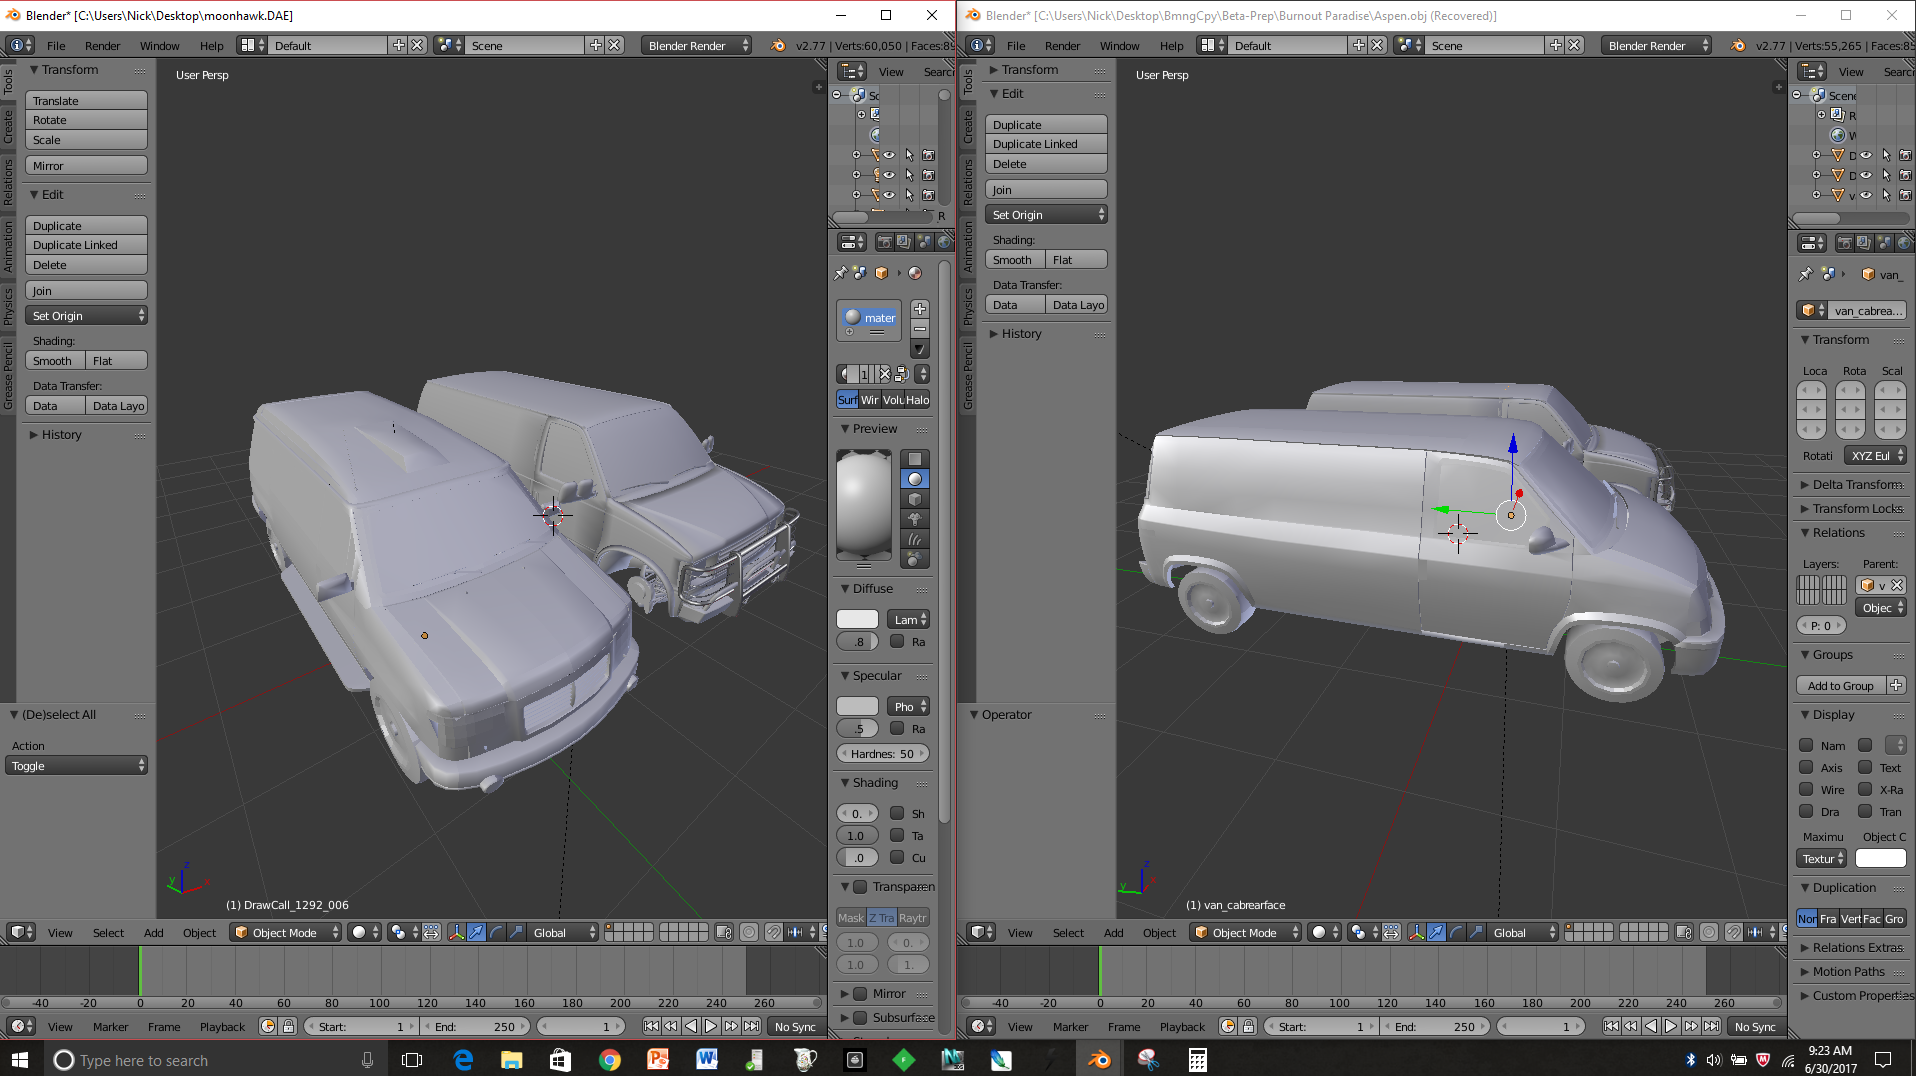Click Duplicate Linked in the right tool shelf
The height and width of the screenshot is (1076, 1916).
1047,144
